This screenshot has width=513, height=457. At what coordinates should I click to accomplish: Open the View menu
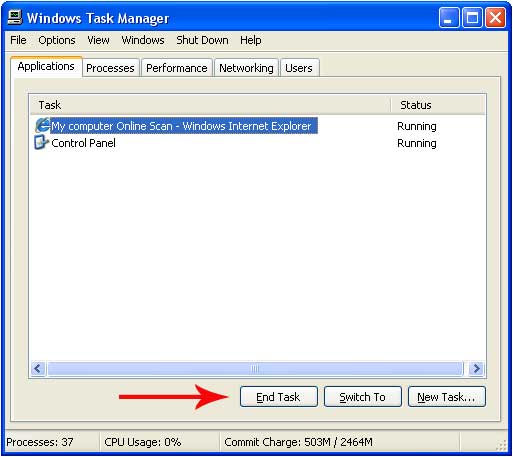pyautogui.click(x=98, y=40)
